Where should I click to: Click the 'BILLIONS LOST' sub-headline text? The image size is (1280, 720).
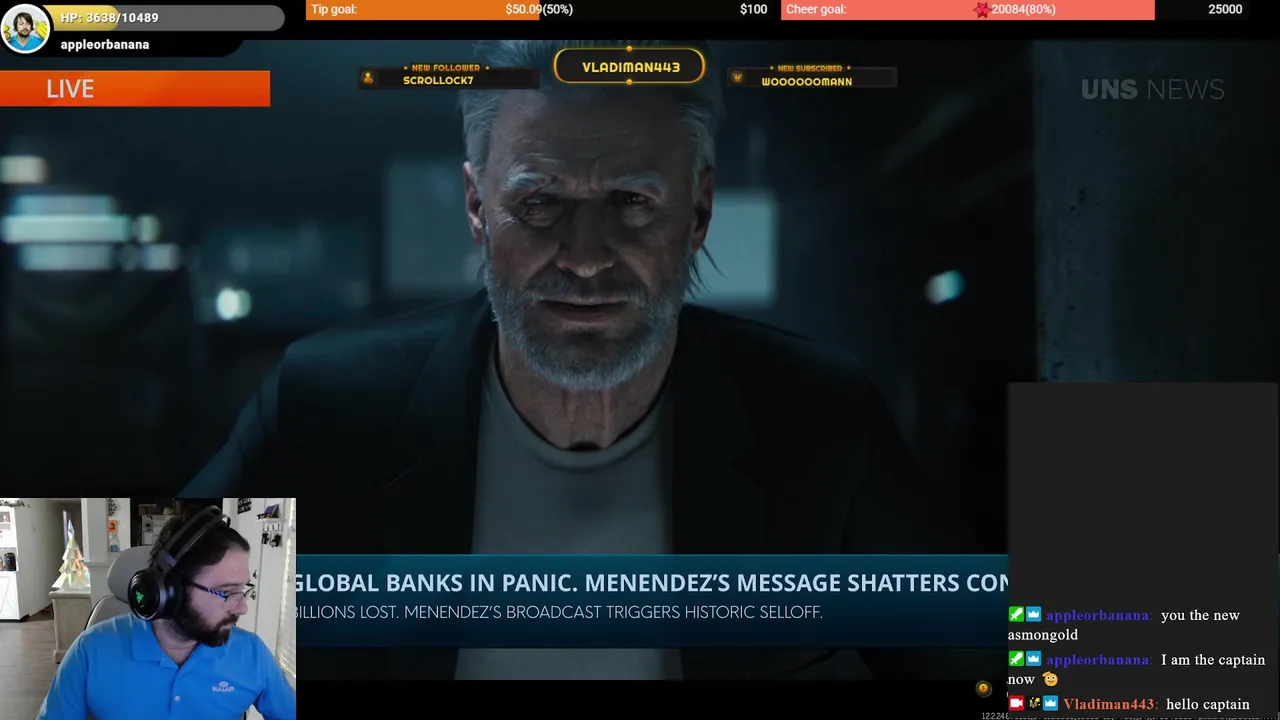558,612
